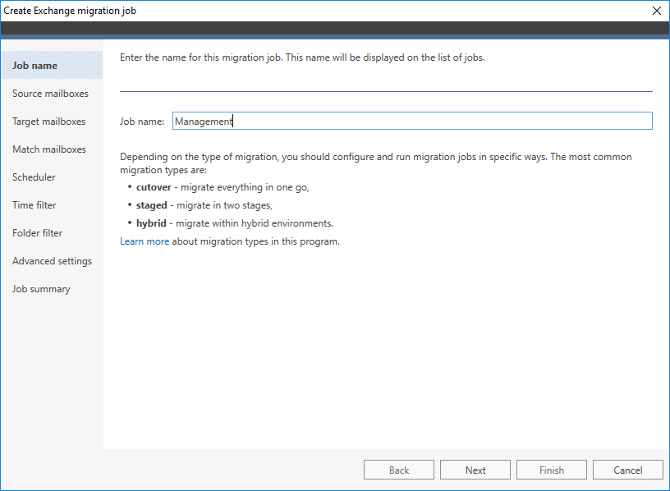Go to the Target mailboxes step
The image size is (670, 491).
(49, 121)
